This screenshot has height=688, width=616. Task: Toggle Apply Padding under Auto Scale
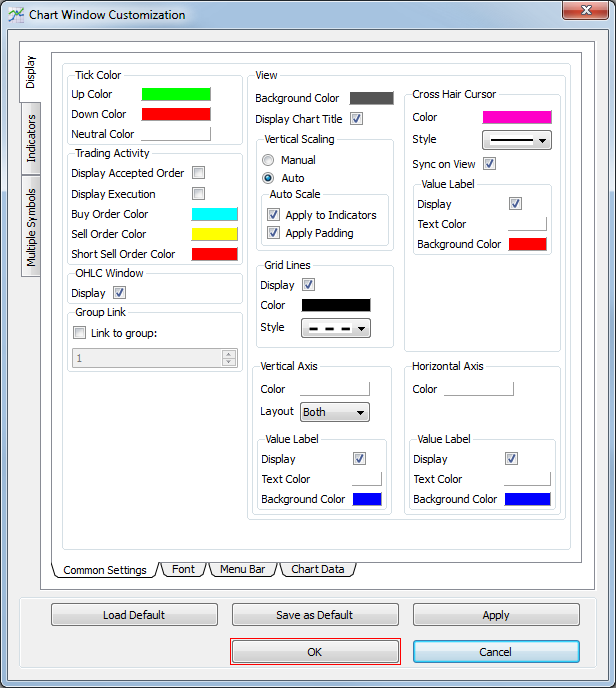click(x=274, y=233)
